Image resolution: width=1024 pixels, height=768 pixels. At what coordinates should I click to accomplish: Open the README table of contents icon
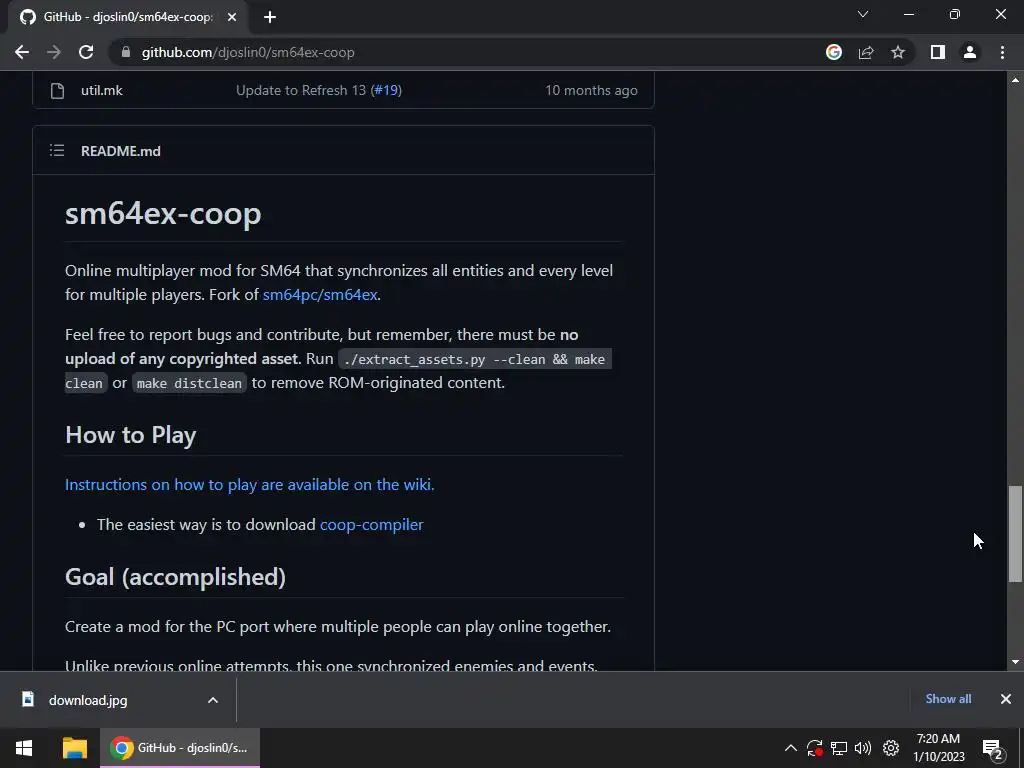(x=57, y=151)
